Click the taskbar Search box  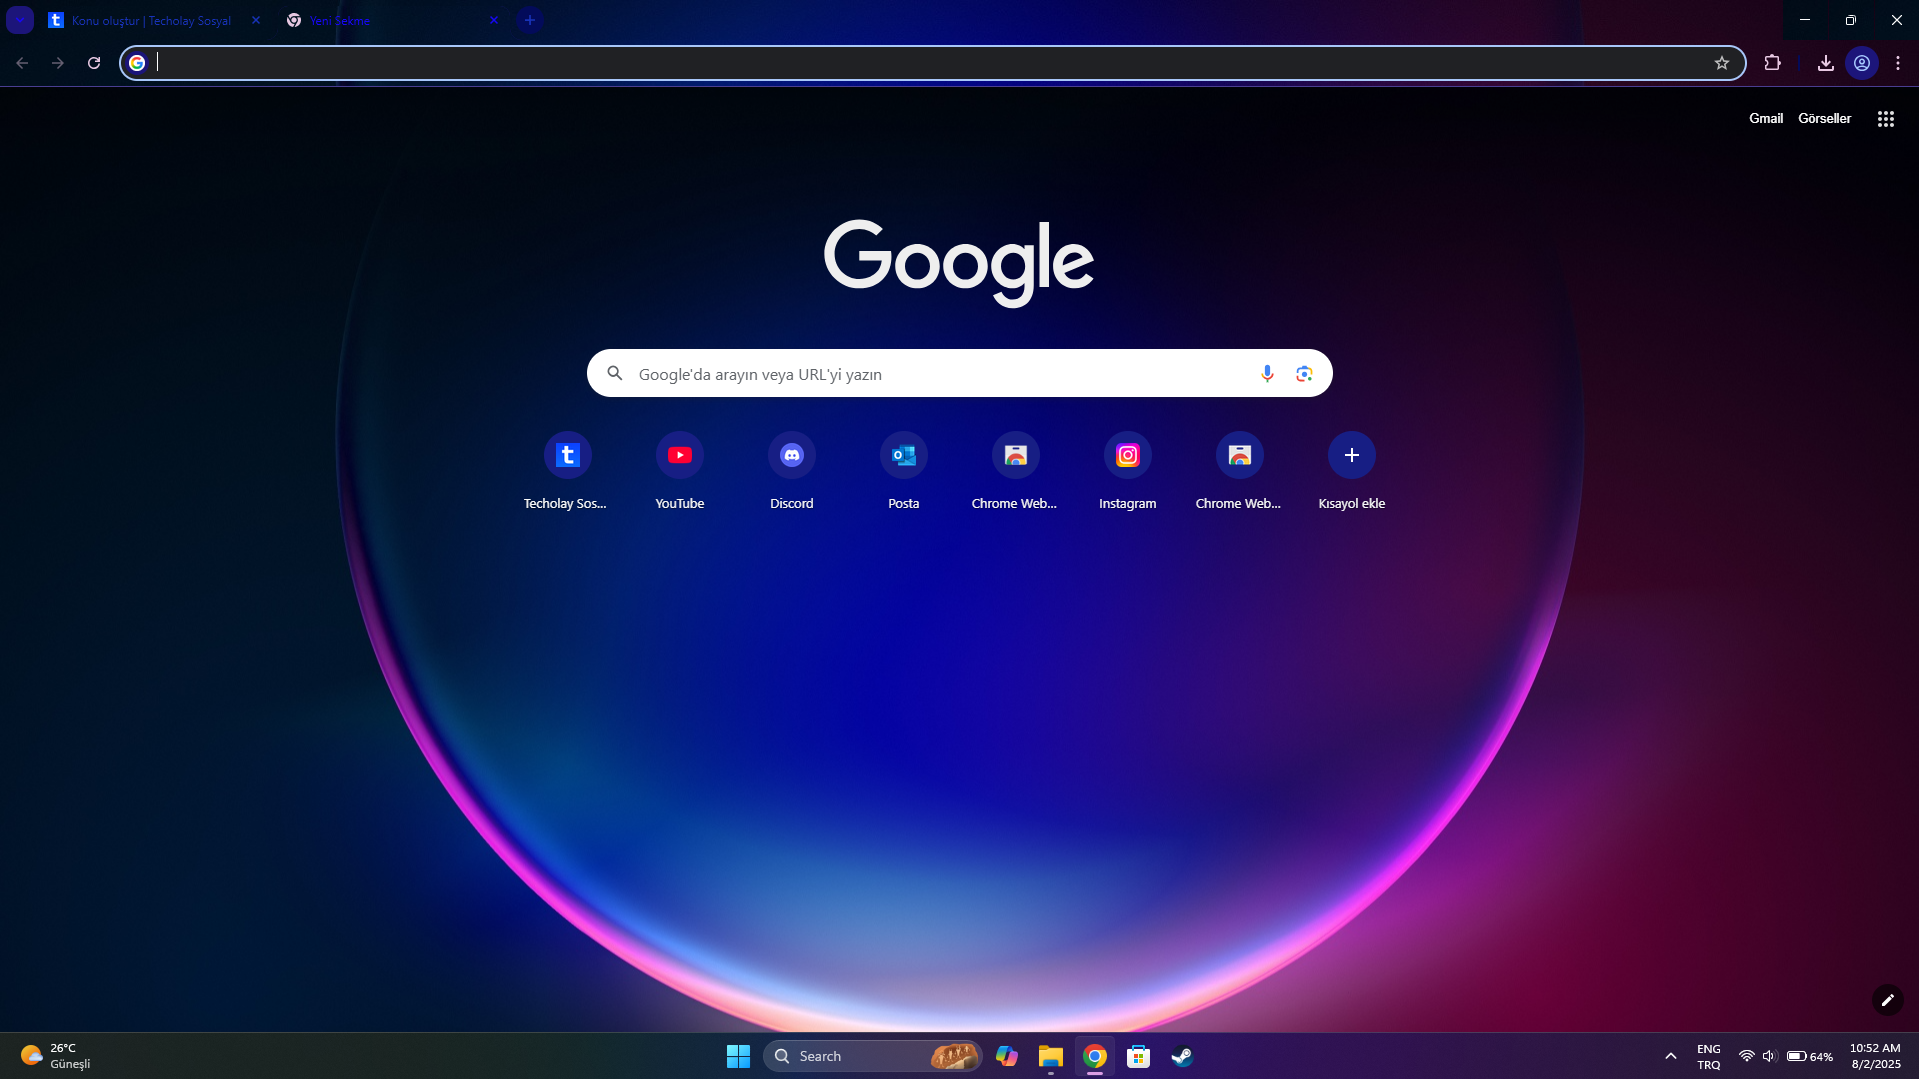[872, 1056]
